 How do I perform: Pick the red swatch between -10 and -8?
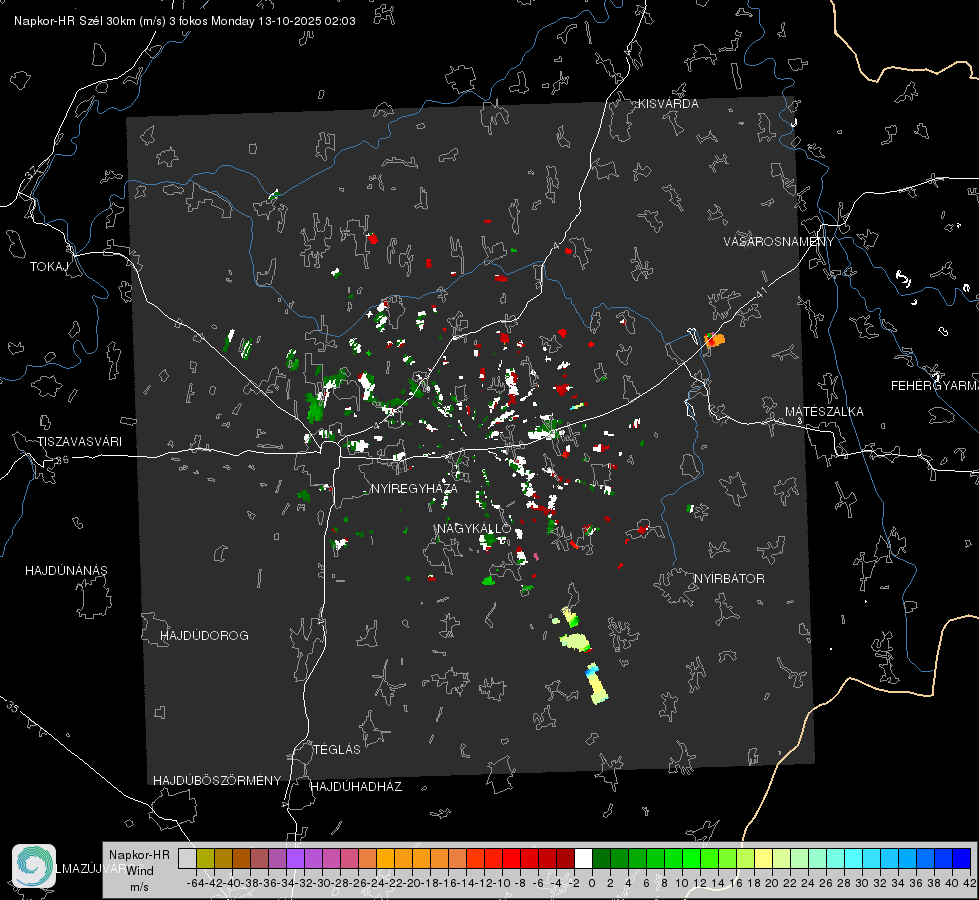click(511, 858)
